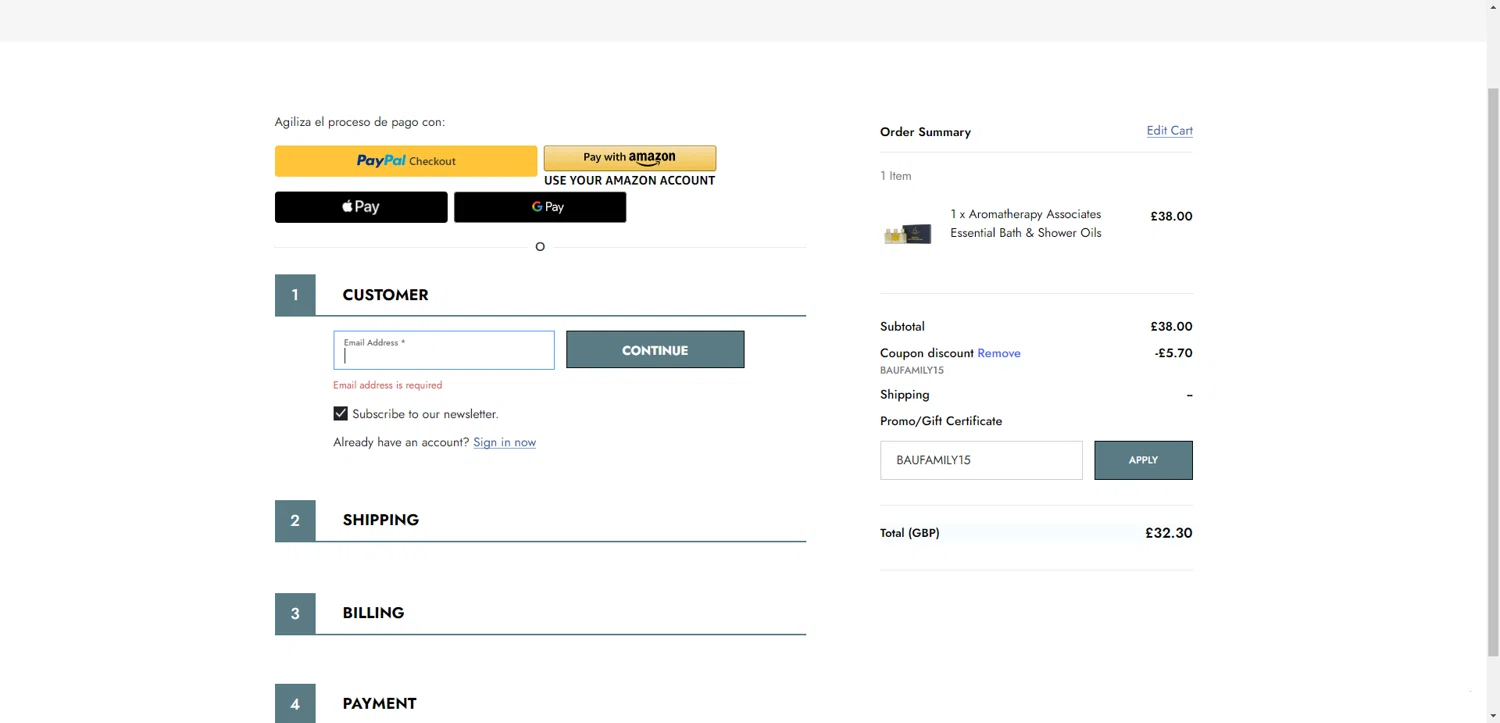Click the Aromatherapy Associates product thumbnail
Screen dimensions: 1500x723
[908, 234]
